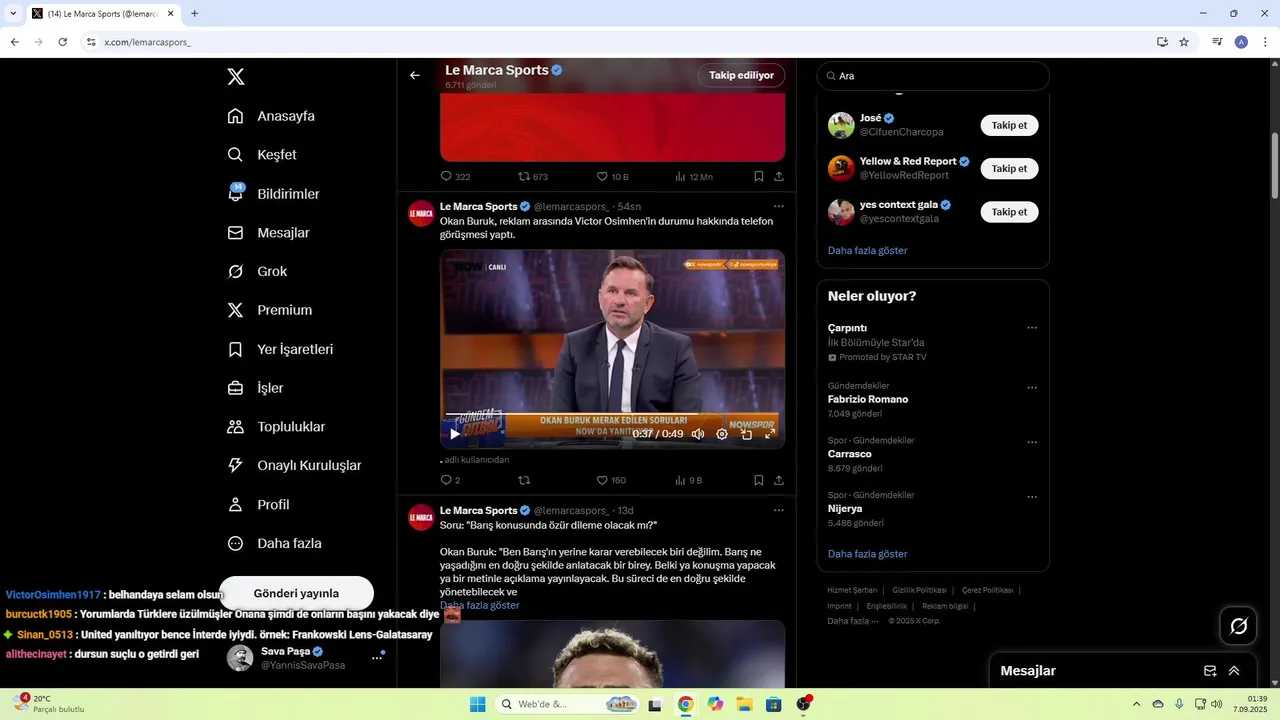This screenshot has width=1280, height=720.
Task: Open Anasayfa home page
Action: pyautogui.click(x=271, y=116)
